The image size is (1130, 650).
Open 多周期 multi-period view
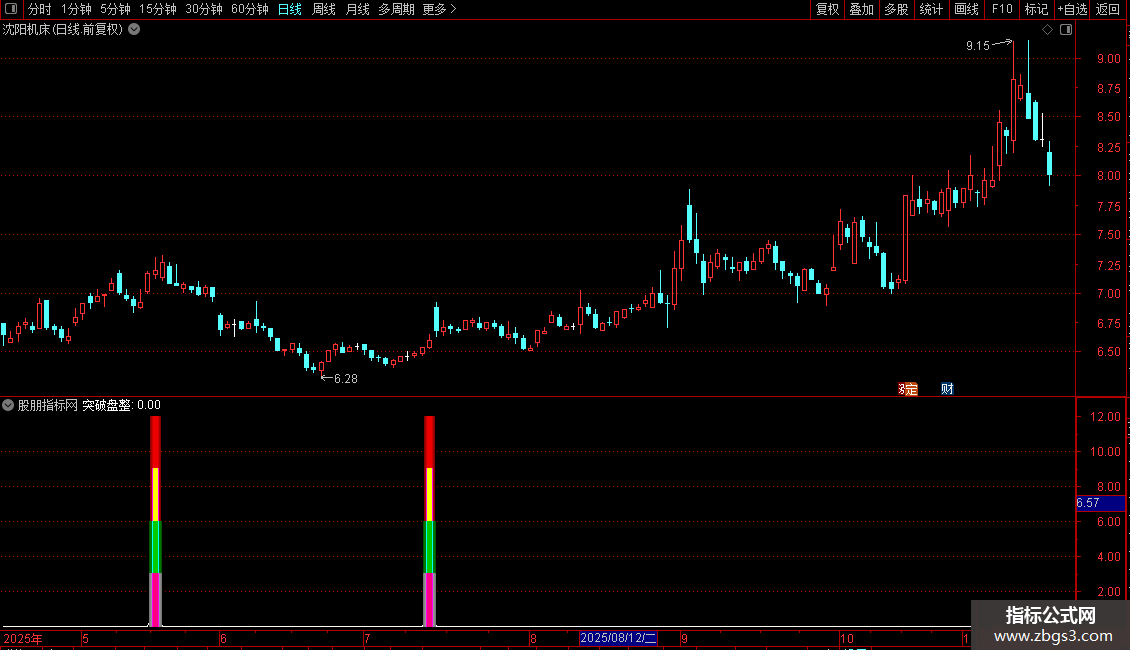point(396,9)
